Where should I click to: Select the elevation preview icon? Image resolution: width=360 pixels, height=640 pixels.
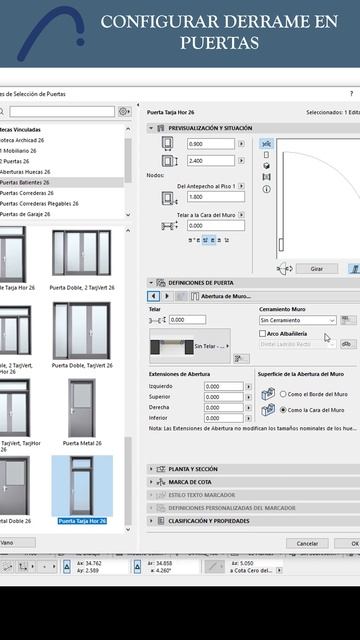coord(266,155)
